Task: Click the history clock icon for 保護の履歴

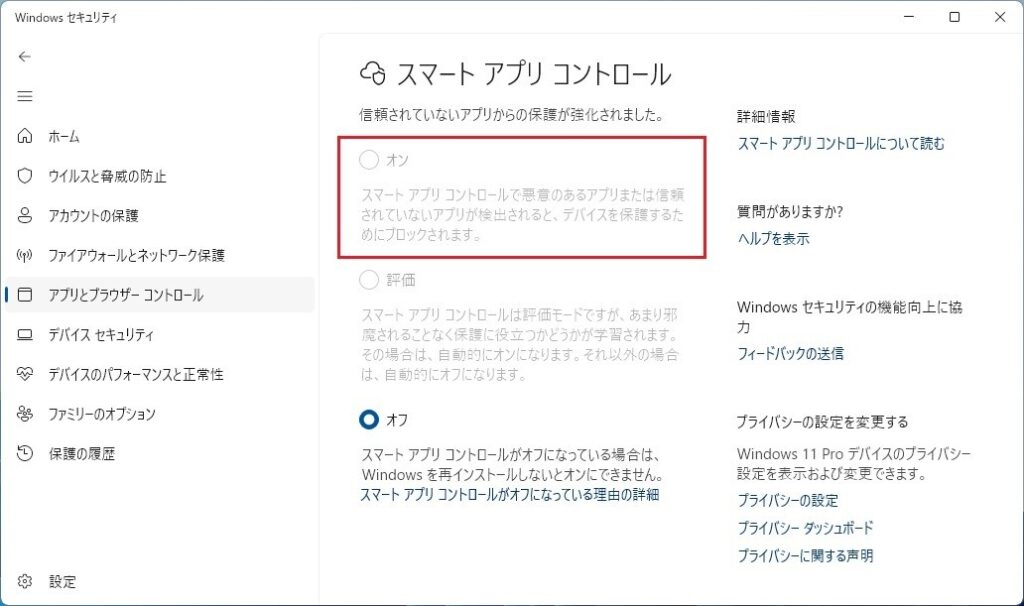Action: point(25,453)
